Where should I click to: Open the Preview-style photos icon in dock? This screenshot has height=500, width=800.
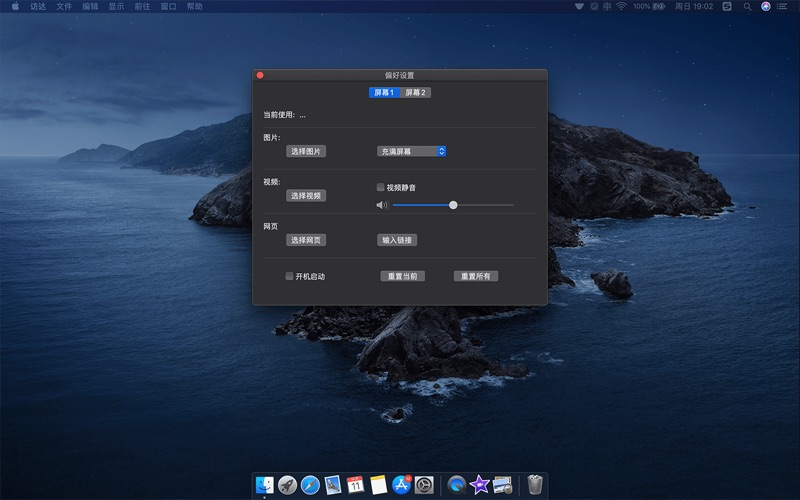[x=503, y=485]
